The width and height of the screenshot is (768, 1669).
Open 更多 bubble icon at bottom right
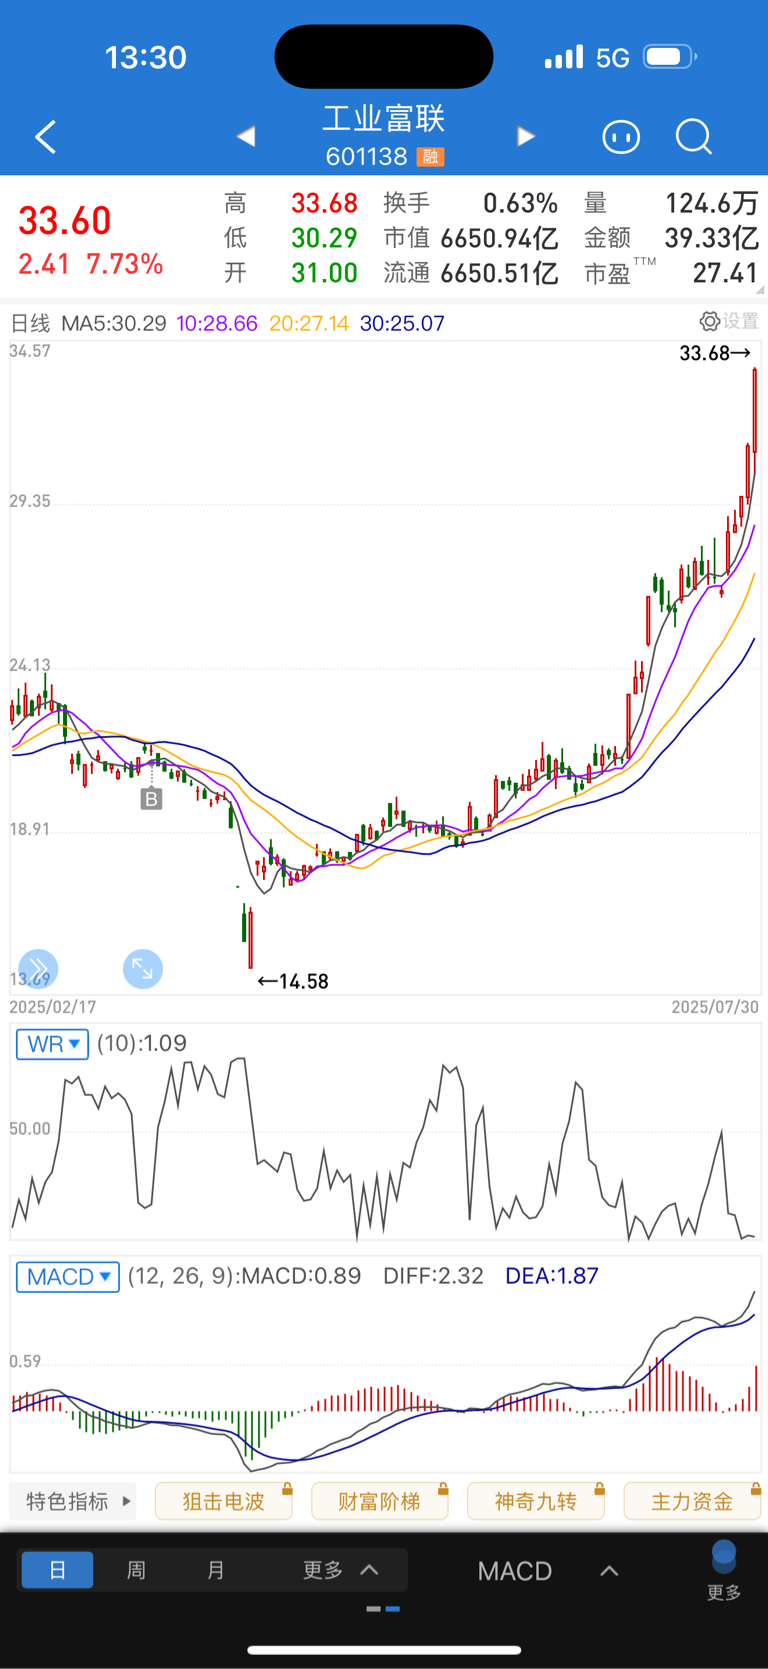coord(724,1570)
